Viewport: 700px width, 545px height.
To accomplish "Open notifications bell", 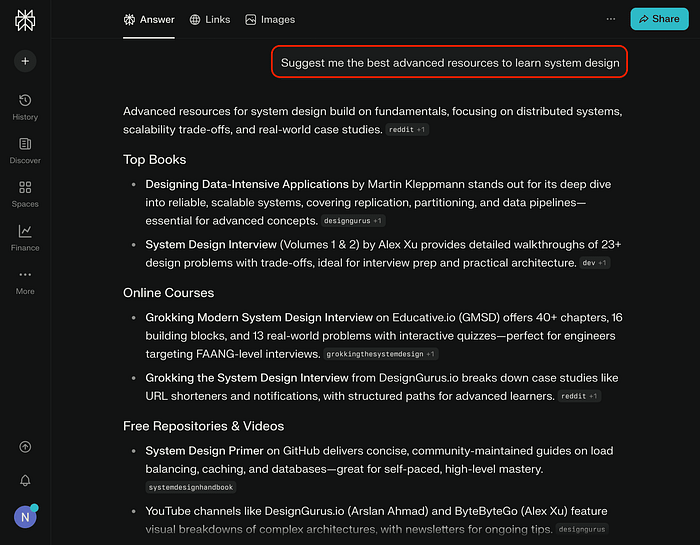I will coord(25,481).
